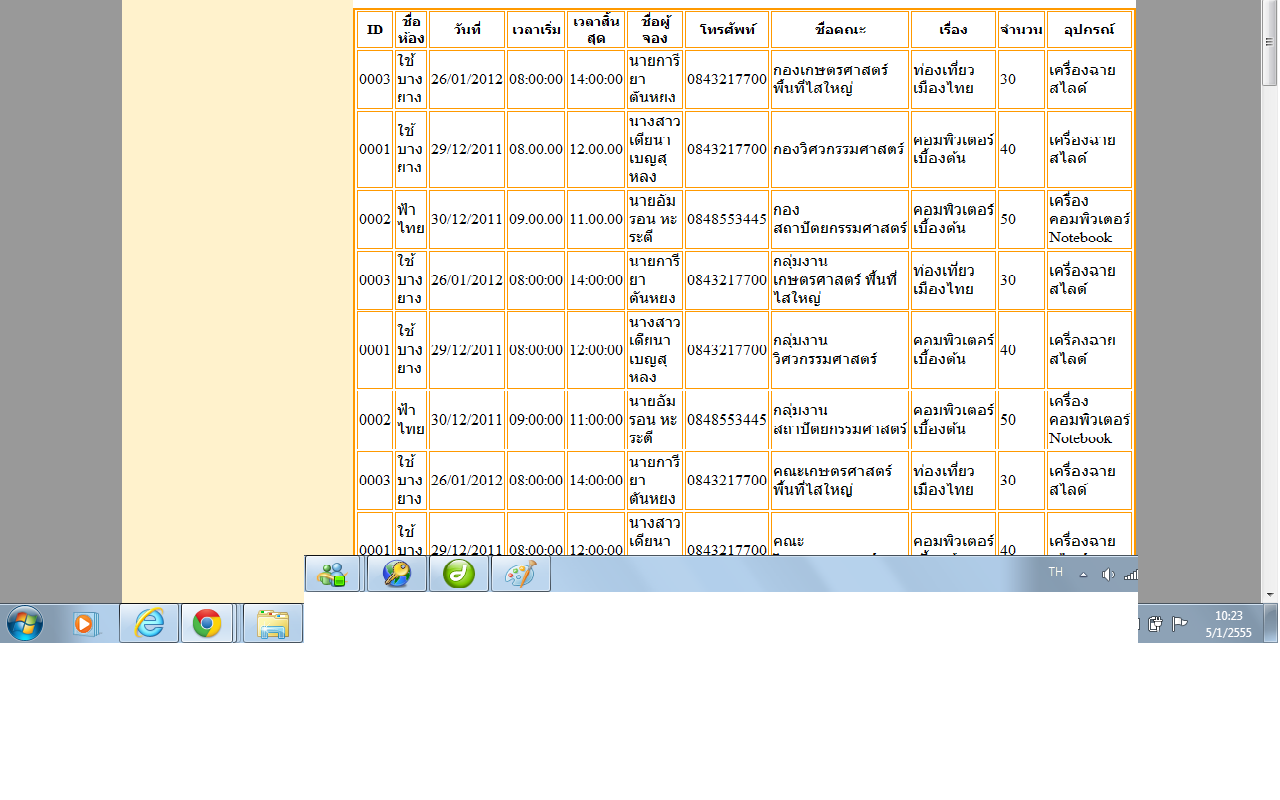This screenshot has width=1280, height=800.
Task: Click the โทรศัพท์ column header
Action: coord(727,30)
